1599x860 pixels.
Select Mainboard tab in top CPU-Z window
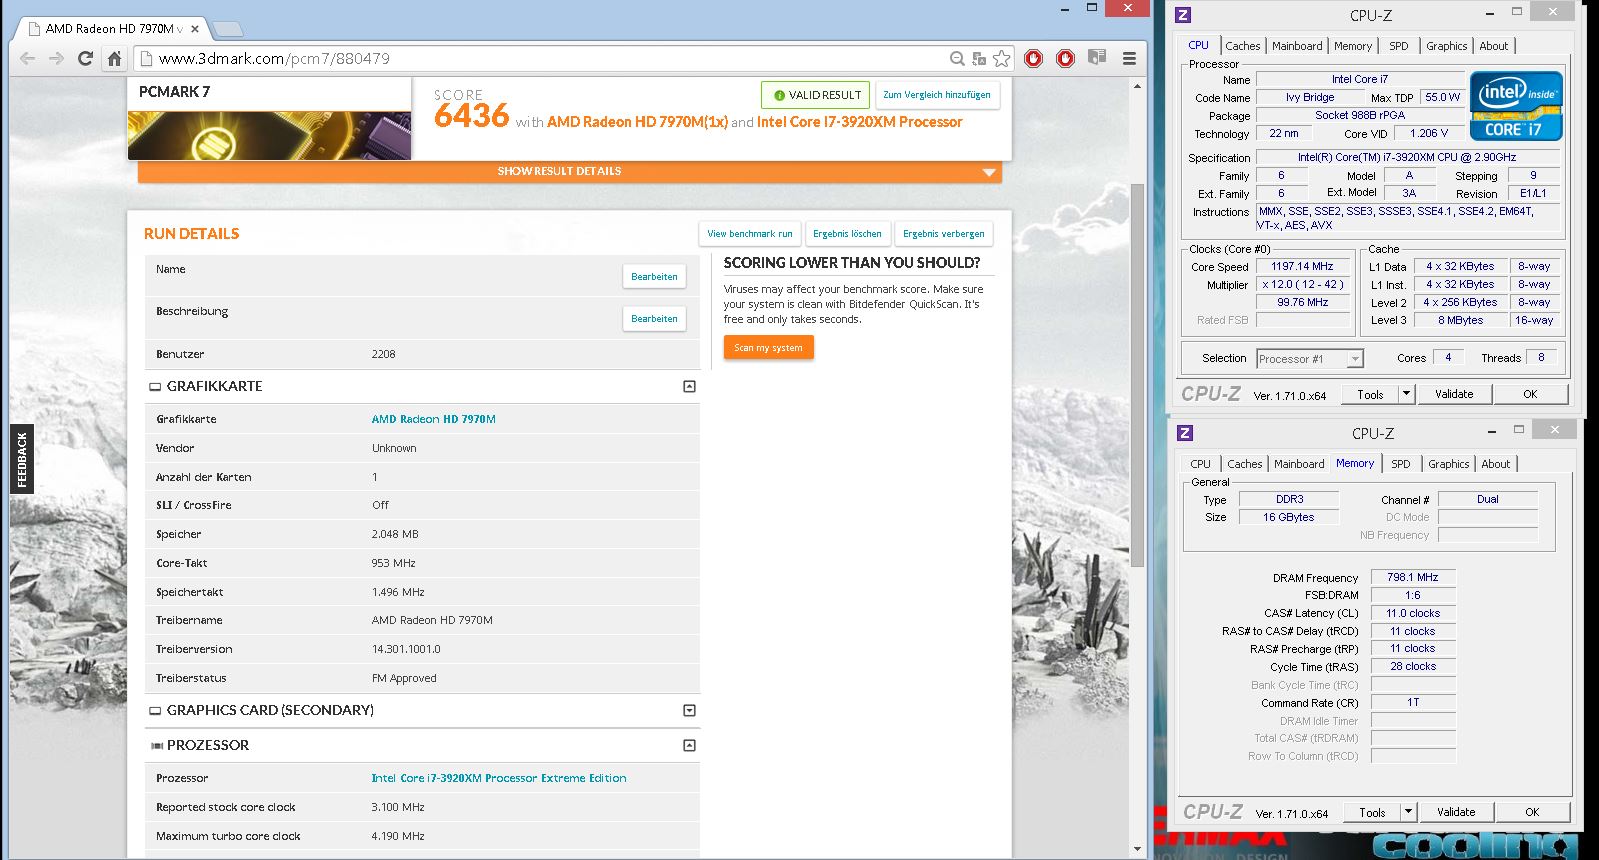click(x=1297, y=46)
